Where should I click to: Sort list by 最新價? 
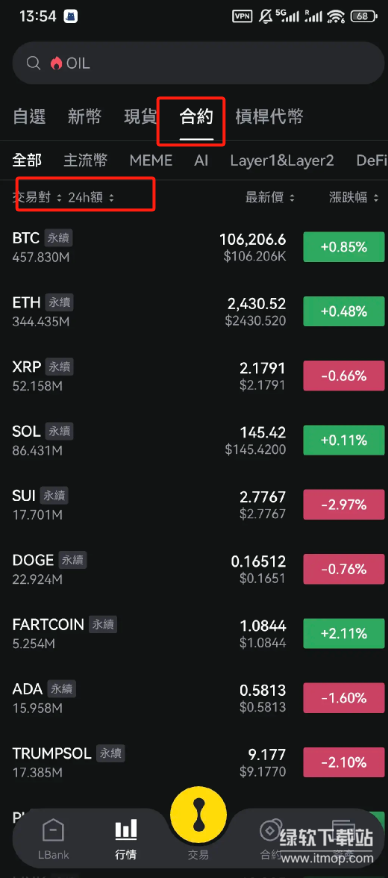click(270, 198)
